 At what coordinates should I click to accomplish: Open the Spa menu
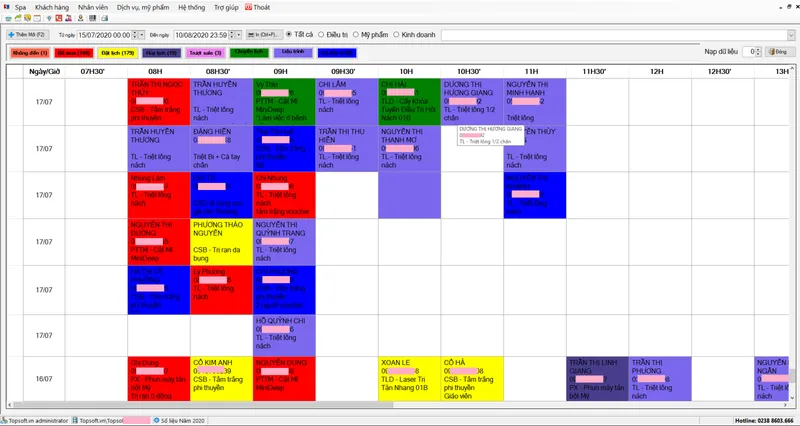[x=20, y=8]
